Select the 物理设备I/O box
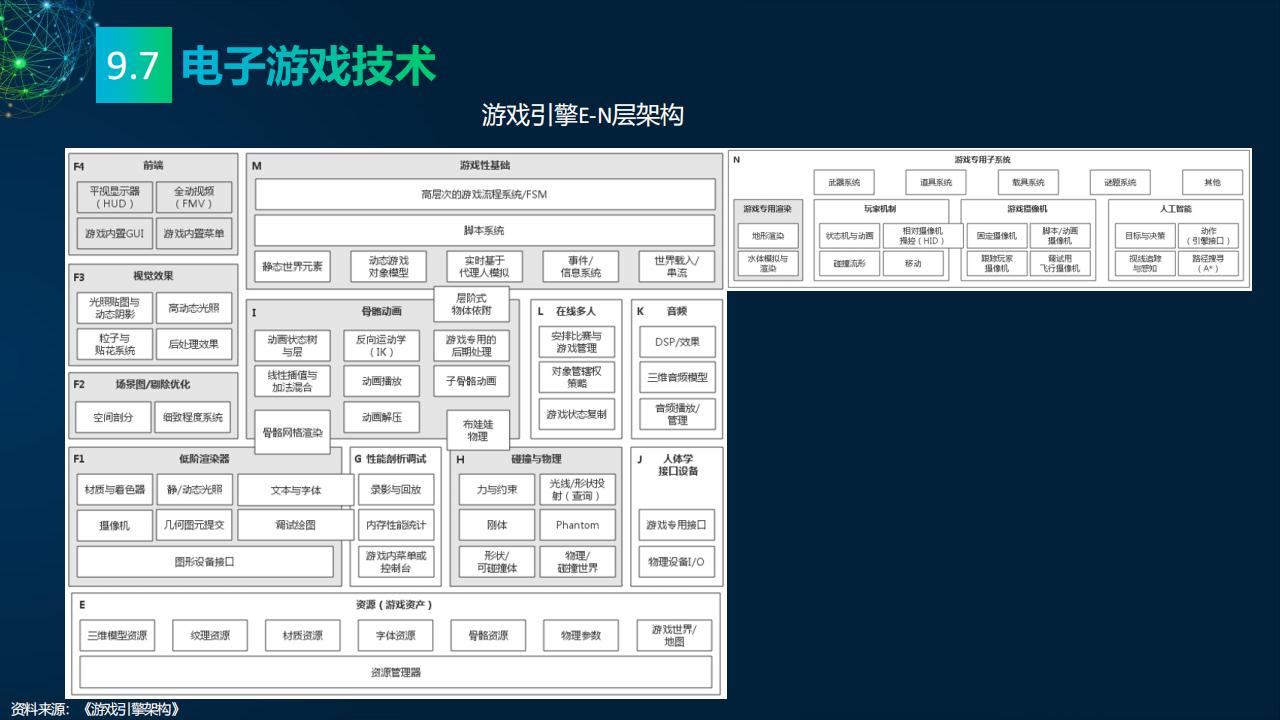The height and width of the screenshot is (720, 1280). 676,562
